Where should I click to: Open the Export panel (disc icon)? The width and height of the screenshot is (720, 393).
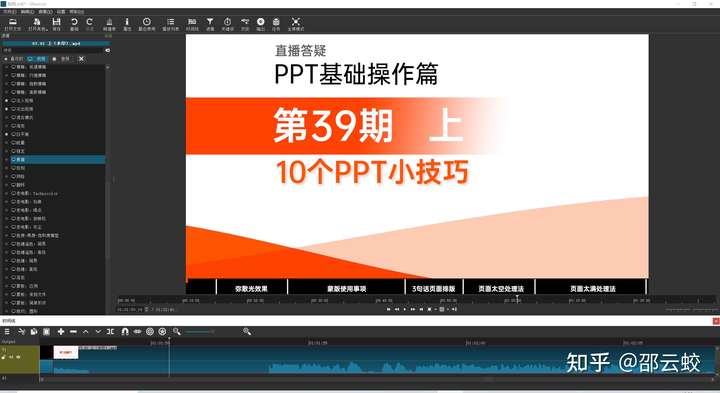pyautogui.click(x=260, y=24)
